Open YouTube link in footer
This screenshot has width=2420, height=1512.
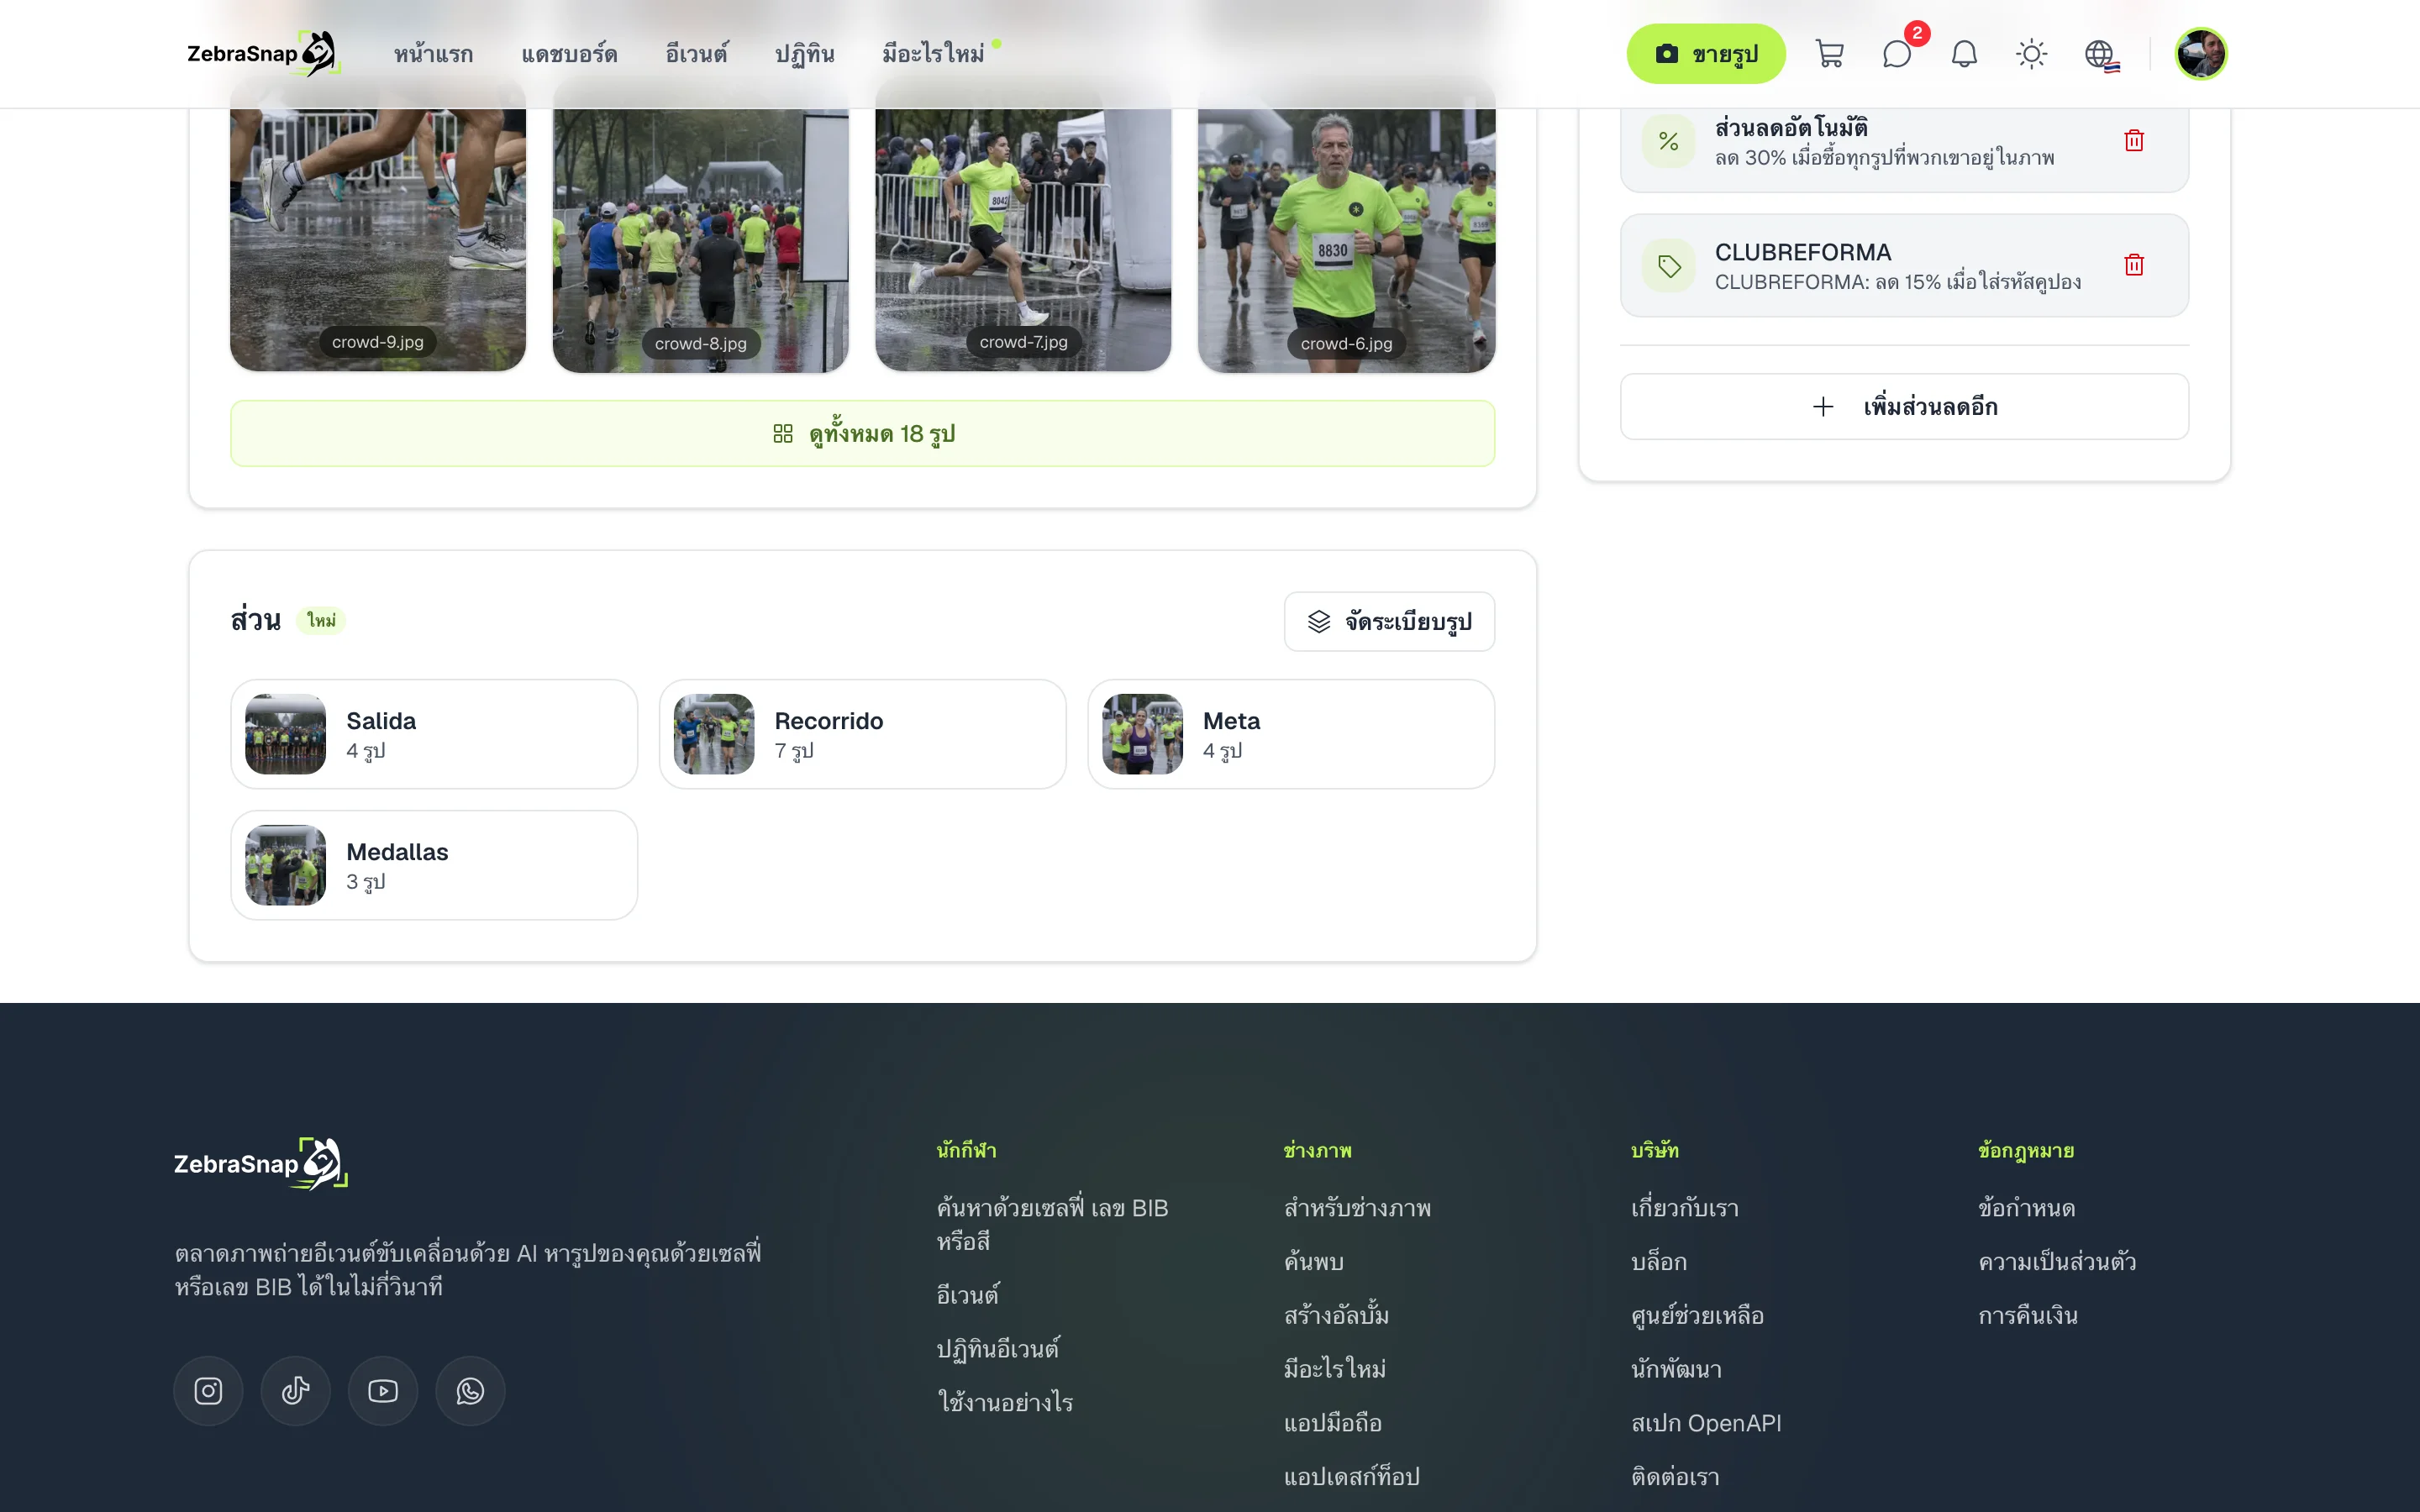tap(383, 1391)
